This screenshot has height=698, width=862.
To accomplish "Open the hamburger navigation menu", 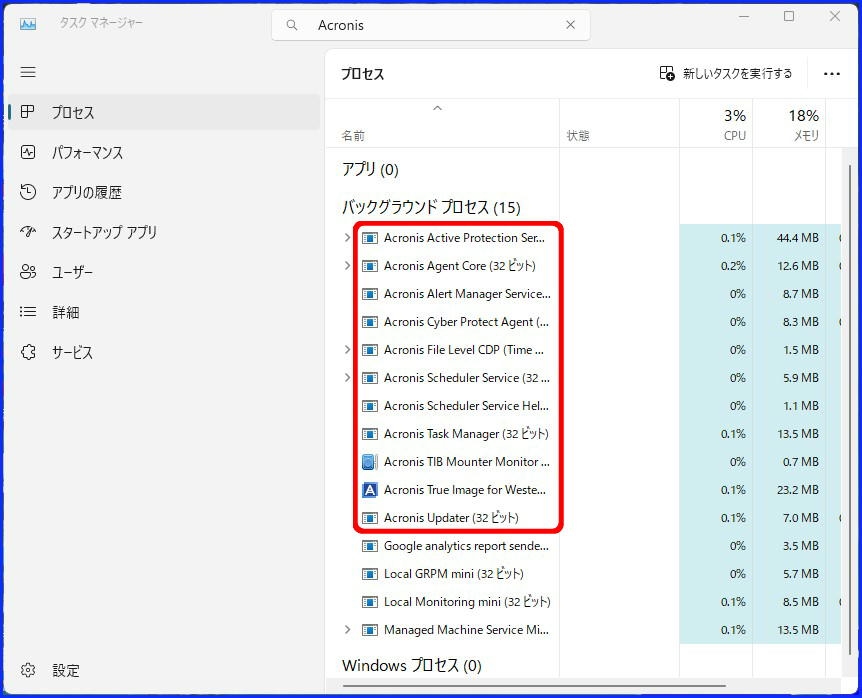I will click(x=28, y=72).
